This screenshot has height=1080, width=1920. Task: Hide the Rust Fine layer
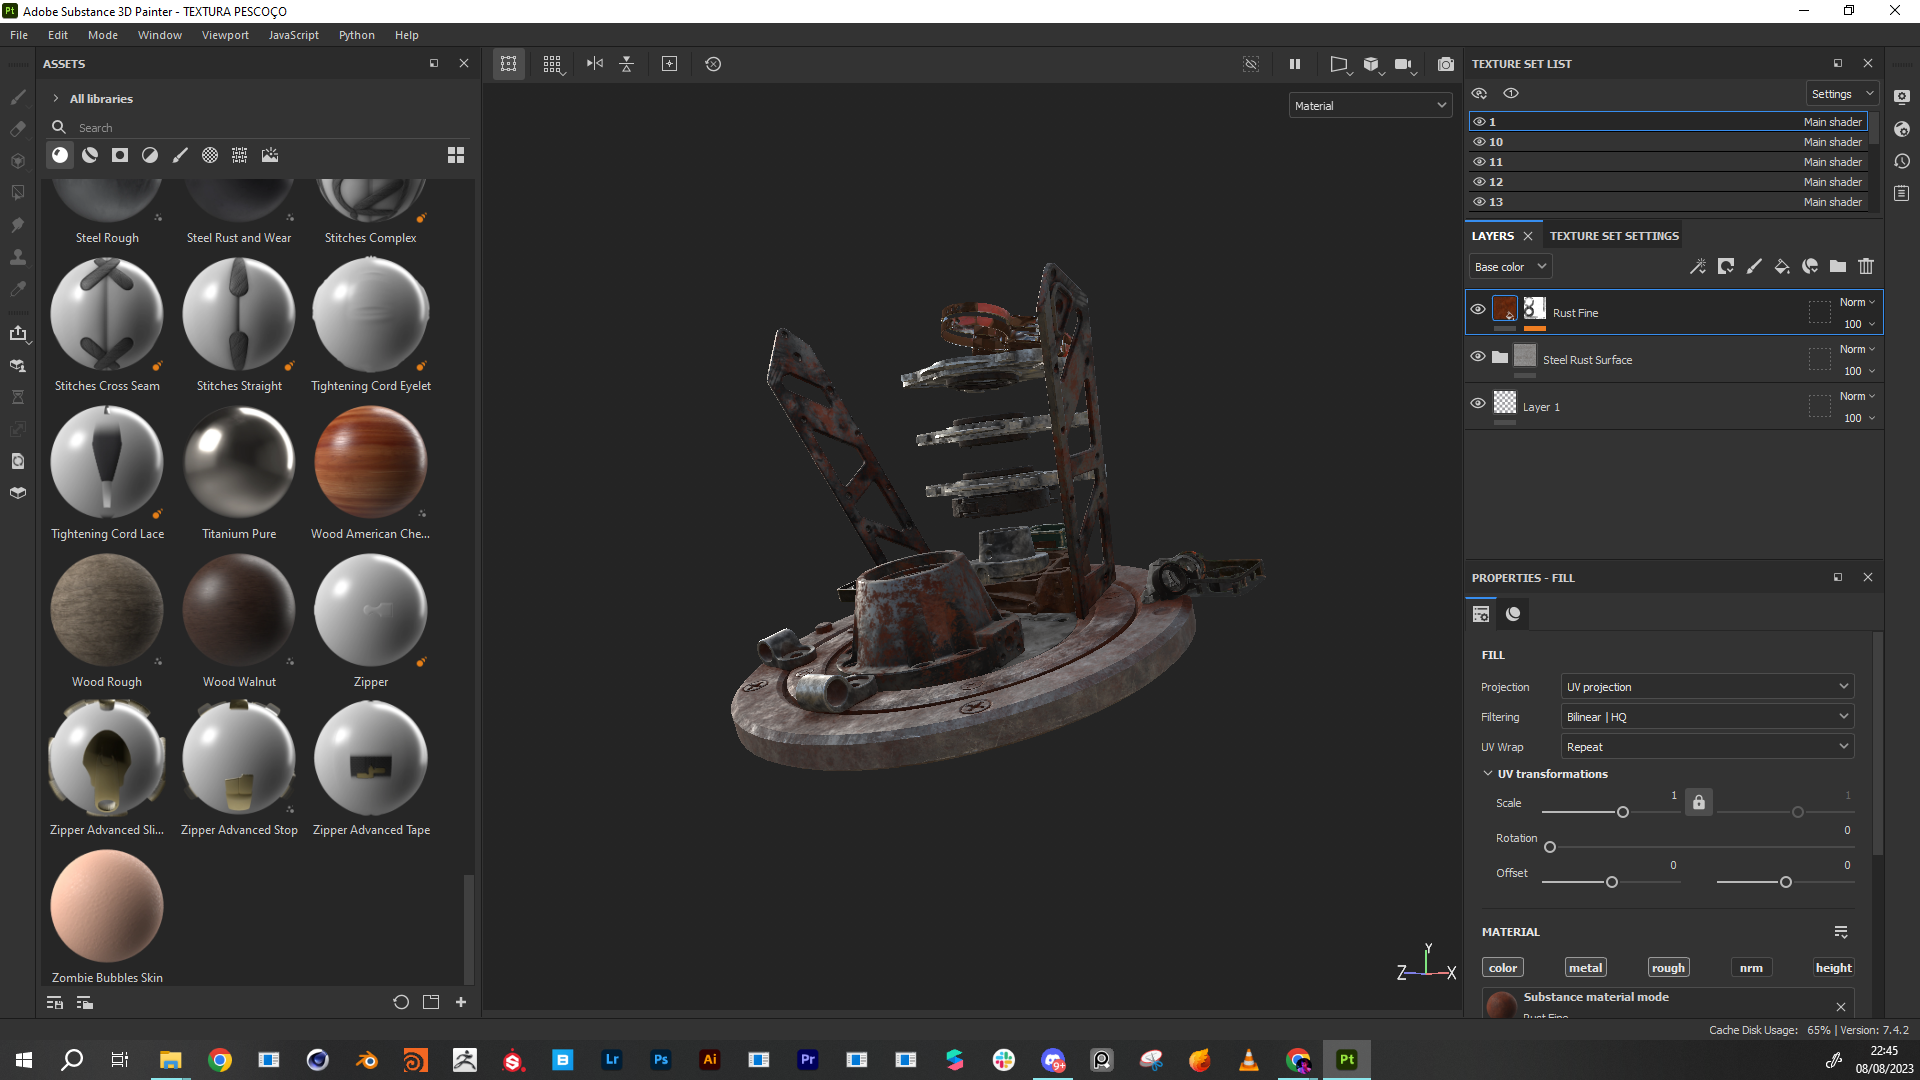tap(1478, 310)
